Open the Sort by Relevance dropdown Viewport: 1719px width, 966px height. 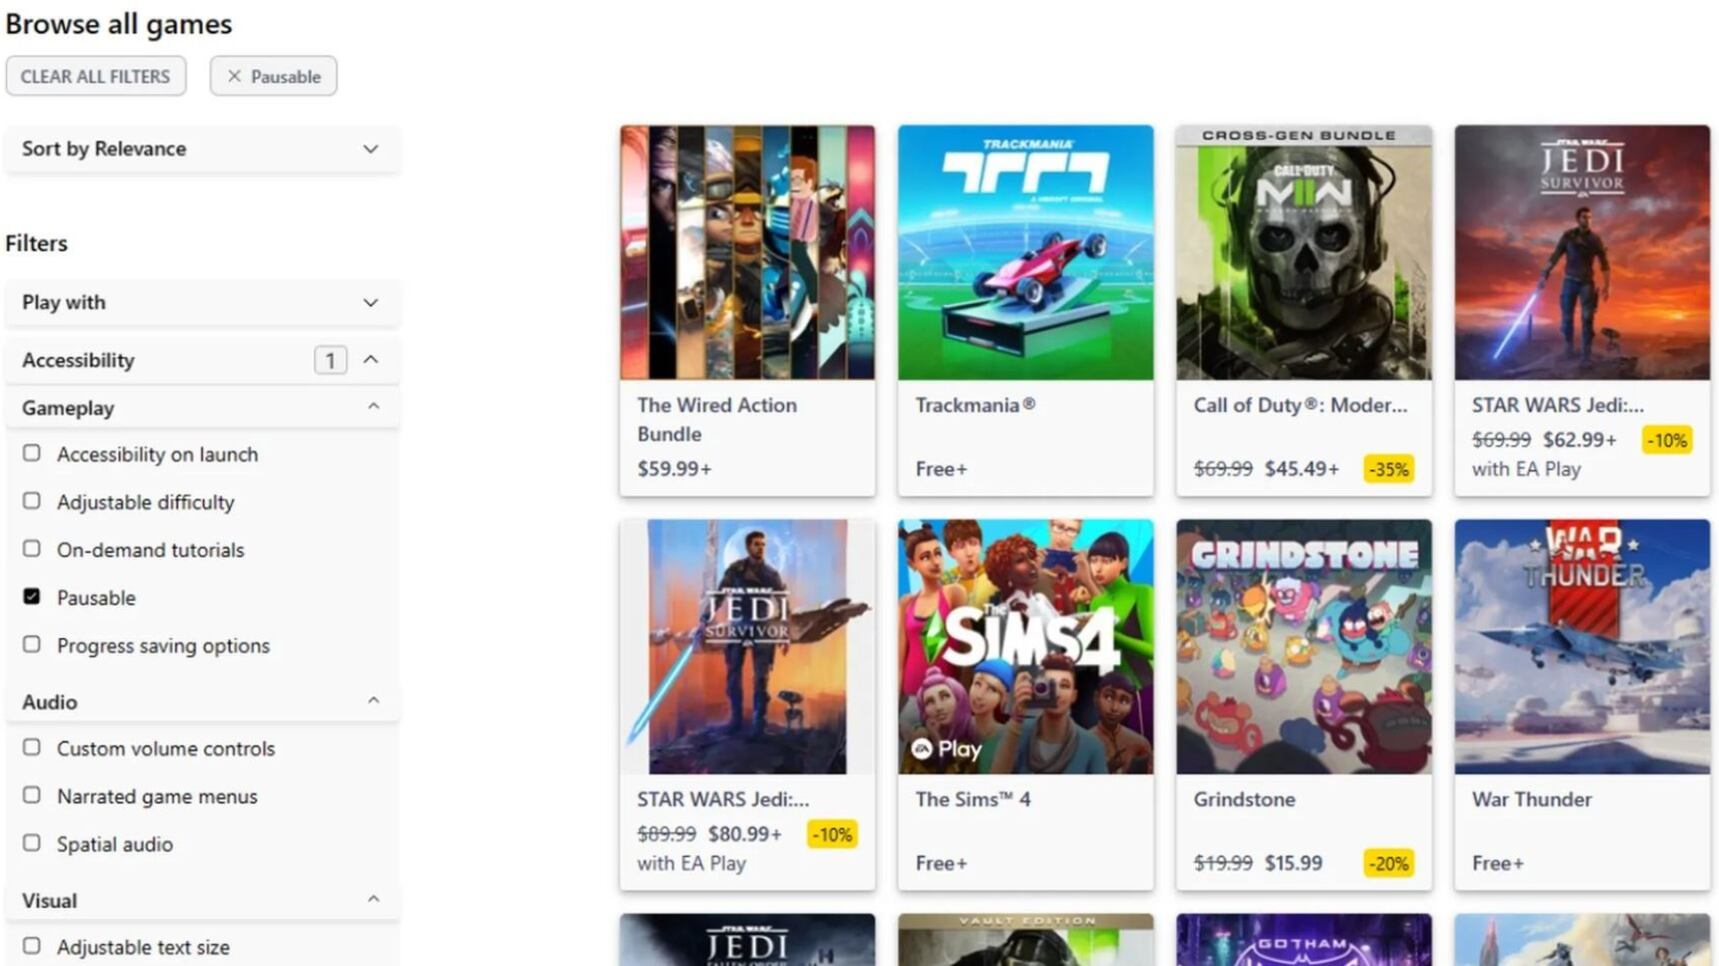coord(202,149)
